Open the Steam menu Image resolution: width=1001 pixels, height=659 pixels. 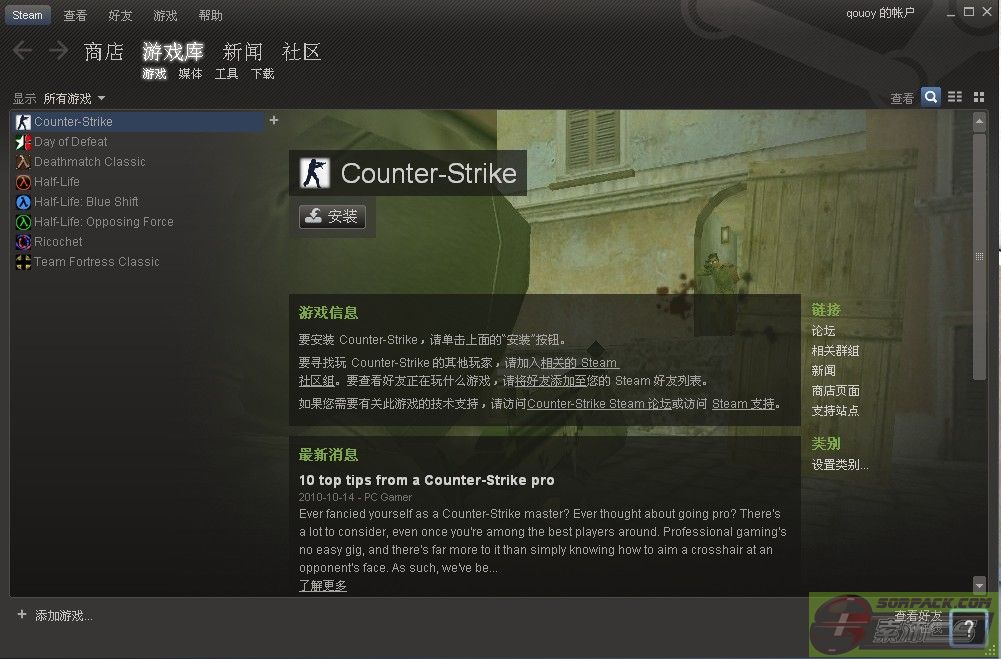pyautogui.click(x=27, y=15)
